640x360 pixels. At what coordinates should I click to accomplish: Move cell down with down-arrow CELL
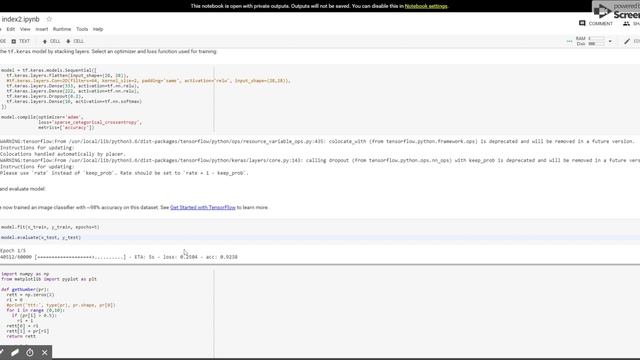(x=75, y=41)
